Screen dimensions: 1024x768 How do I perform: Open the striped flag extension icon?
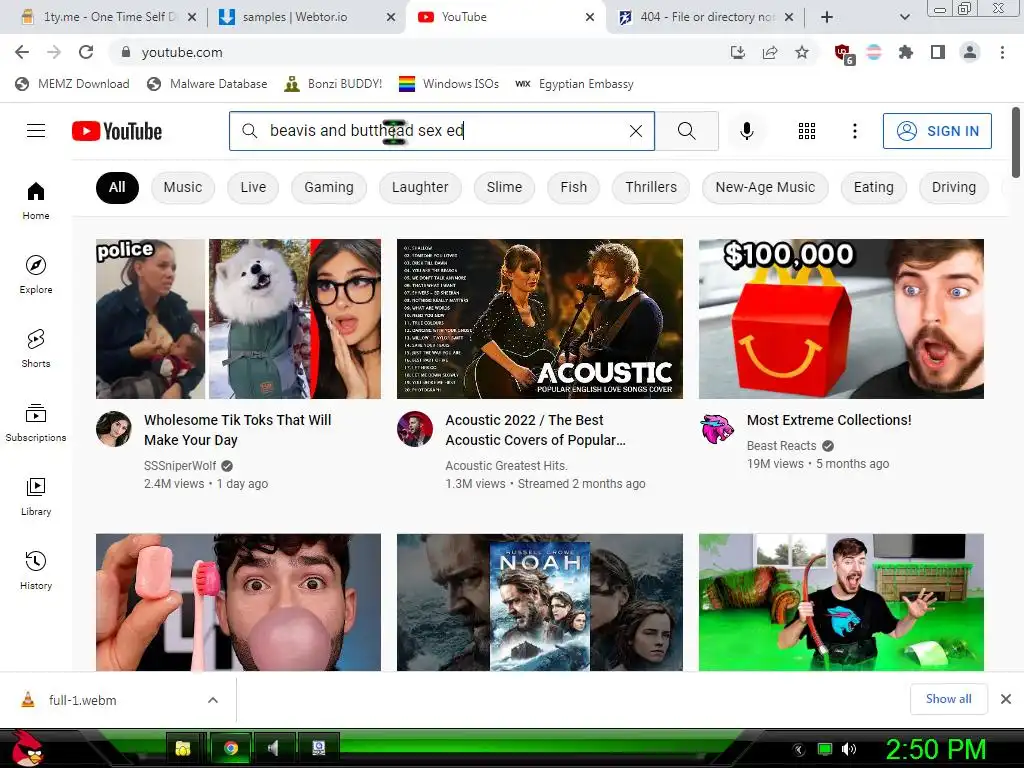click(x=874, y=52)
